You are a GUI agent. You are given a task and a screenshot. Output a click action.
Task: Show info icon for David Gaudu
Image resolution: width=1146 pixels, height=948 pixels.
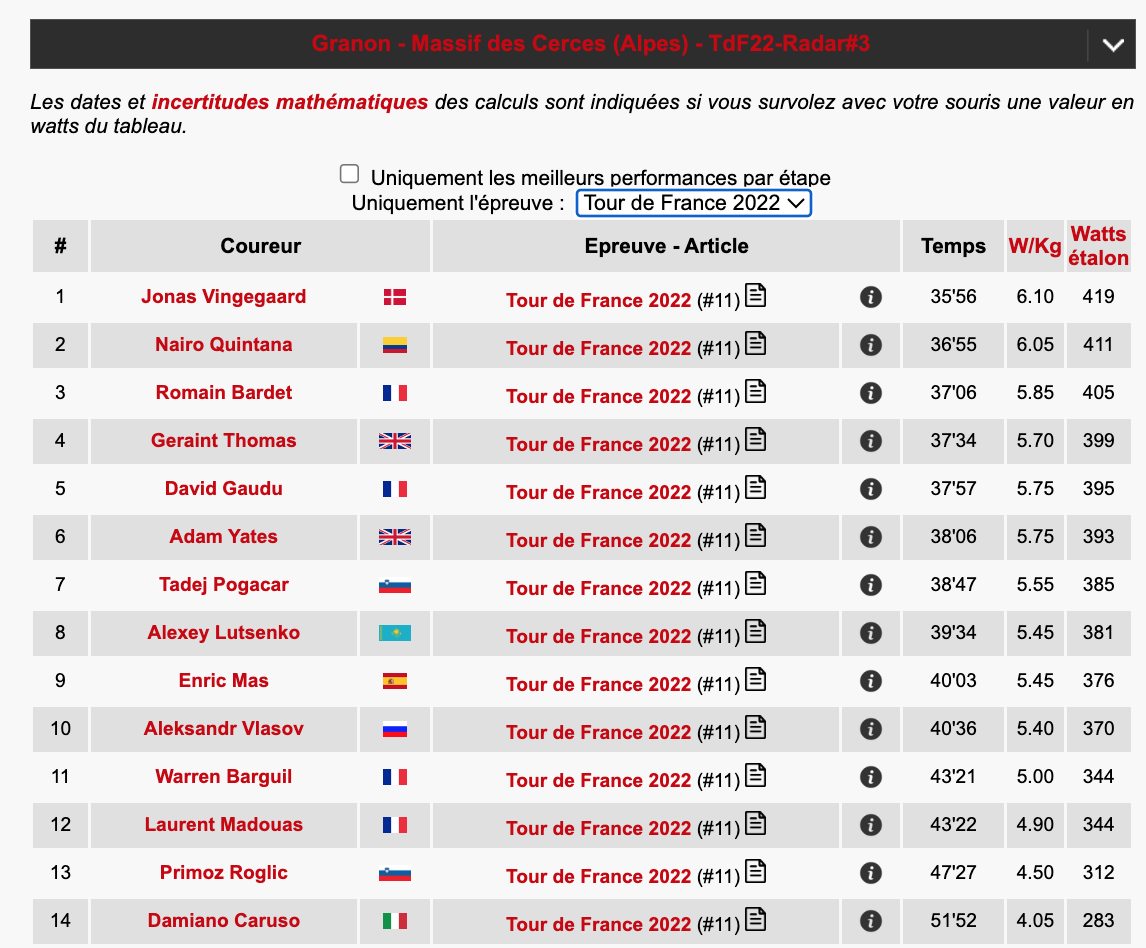[x=870, y=489]
